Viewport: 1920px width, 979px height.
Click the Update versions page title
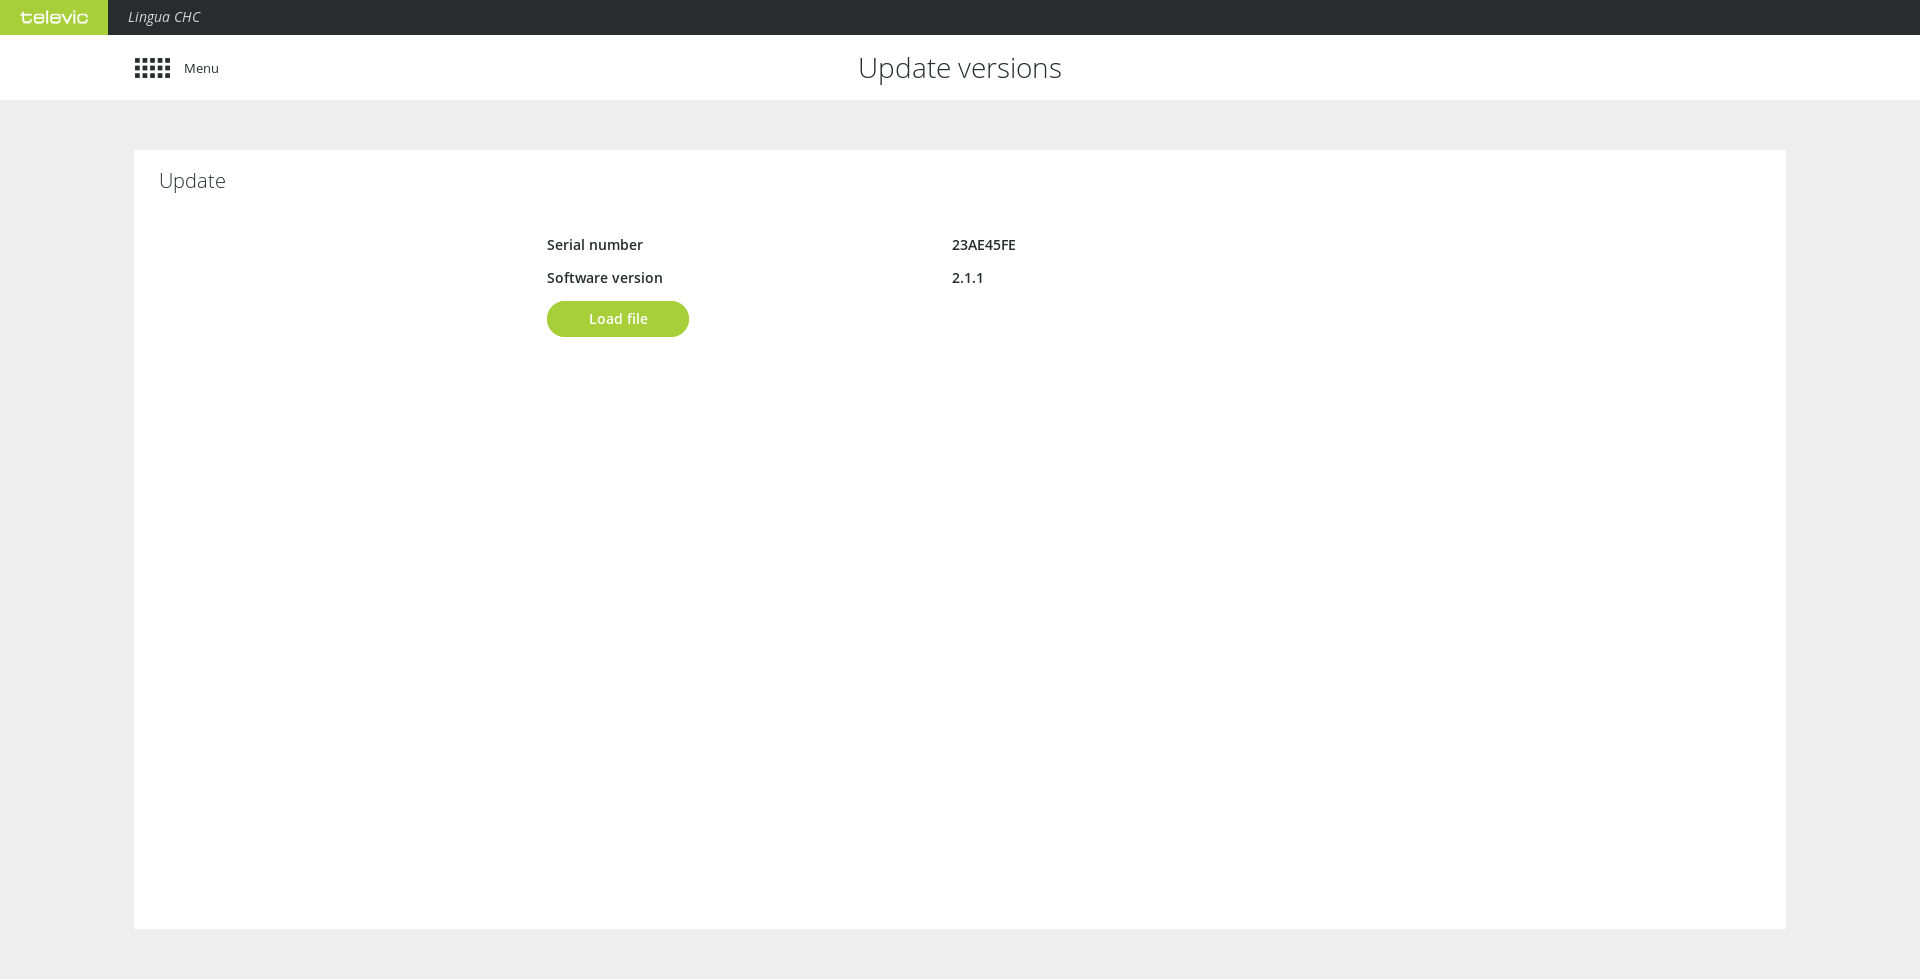(959, 68)
